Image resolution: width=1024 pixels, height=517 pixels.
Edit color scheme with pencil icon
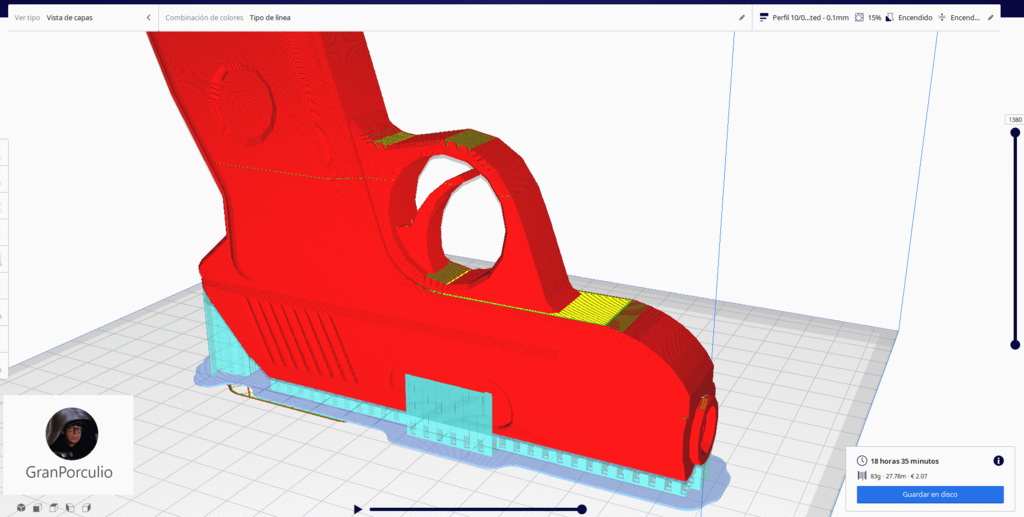[742, 18]
